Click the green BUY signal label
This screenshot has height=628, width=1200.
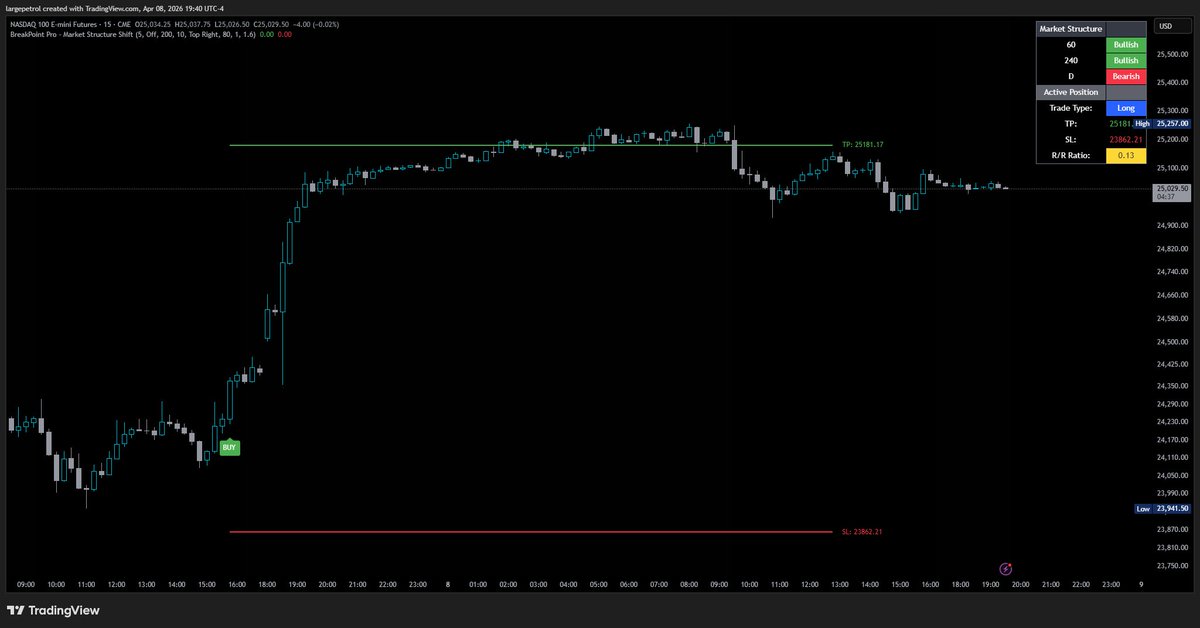click(x=229, y=447)
